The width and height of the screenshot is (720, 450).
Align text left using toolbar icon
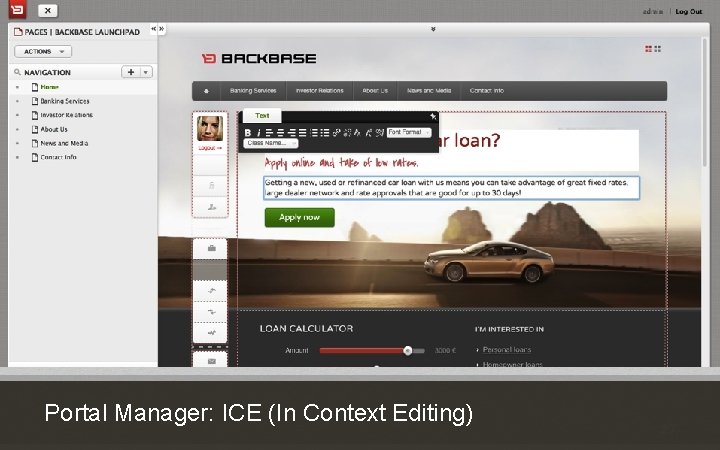click(270, 133)
